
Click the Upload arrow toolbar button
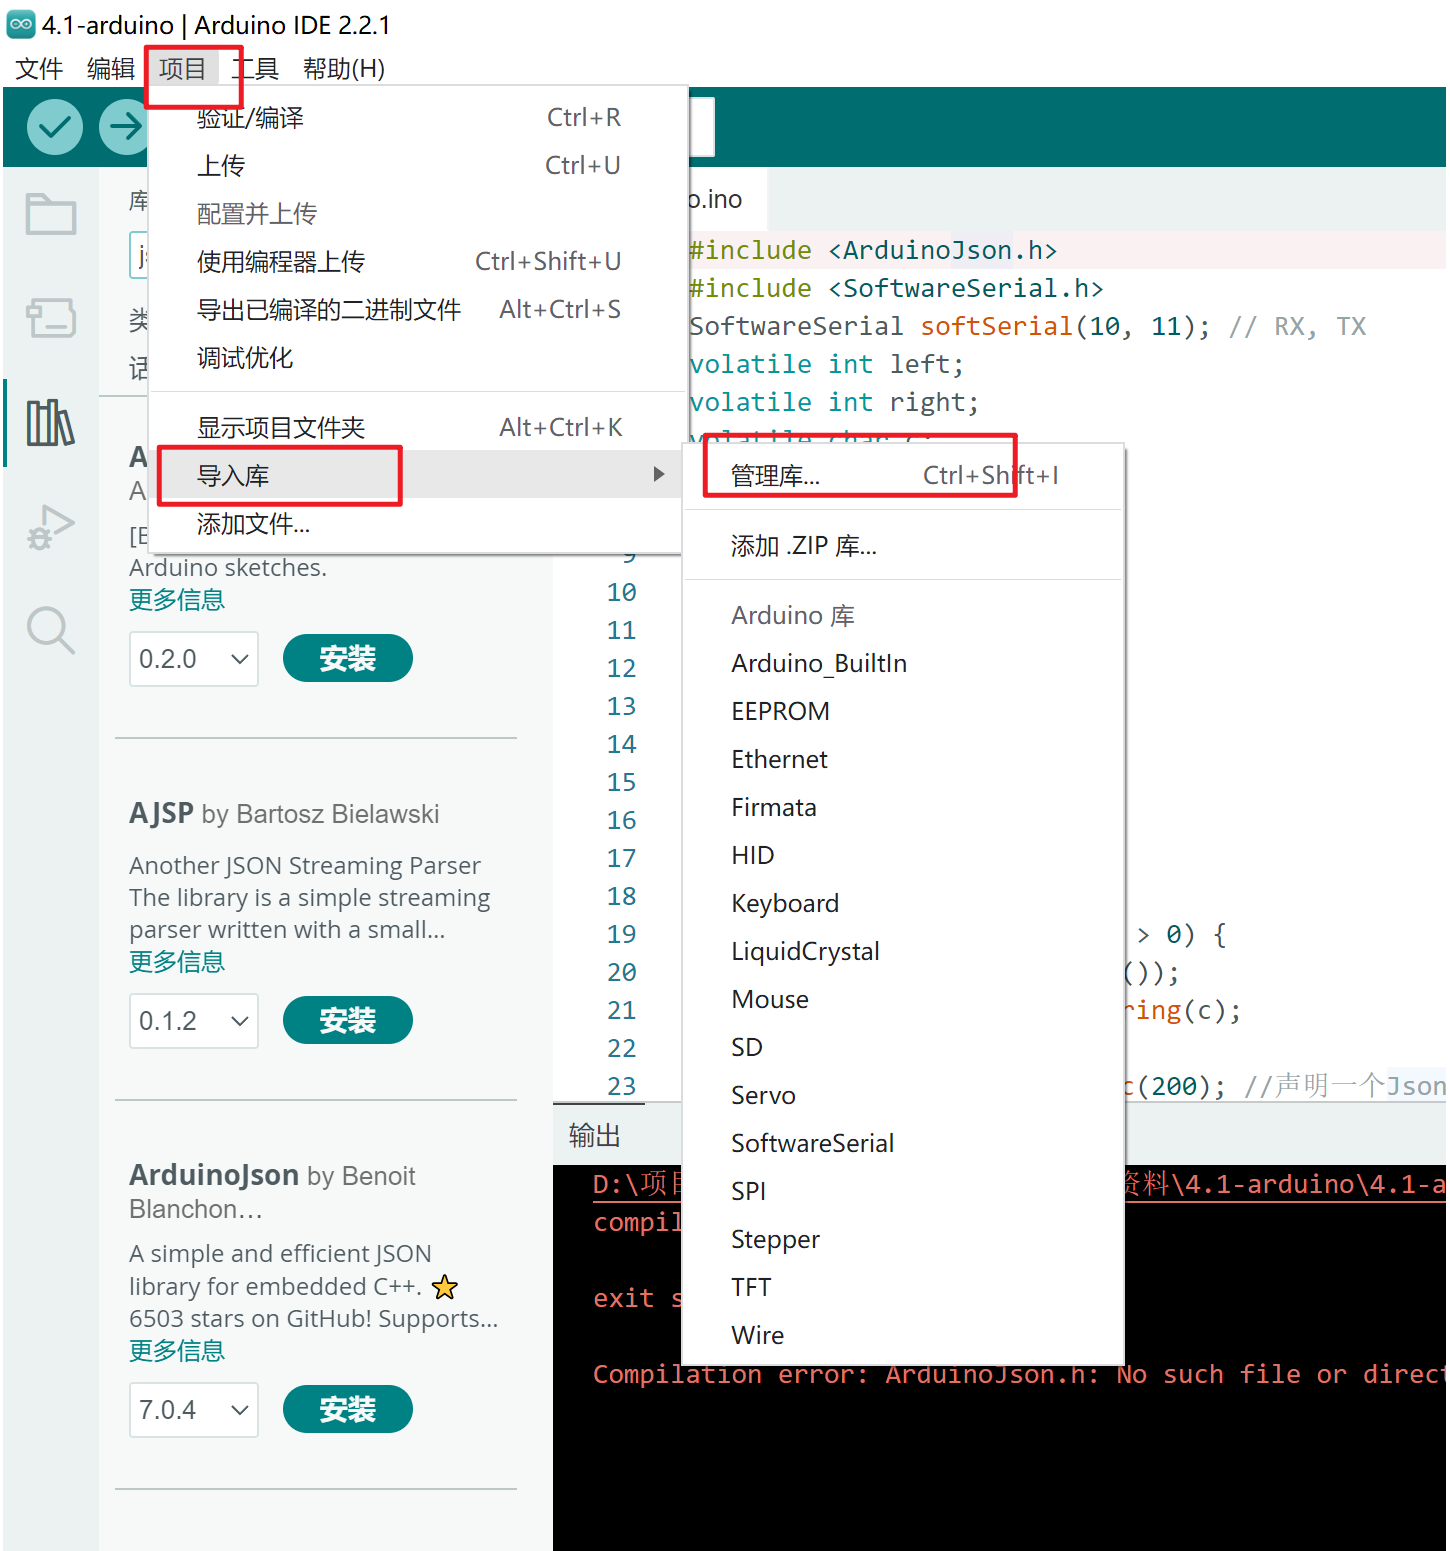click(124, 127)
